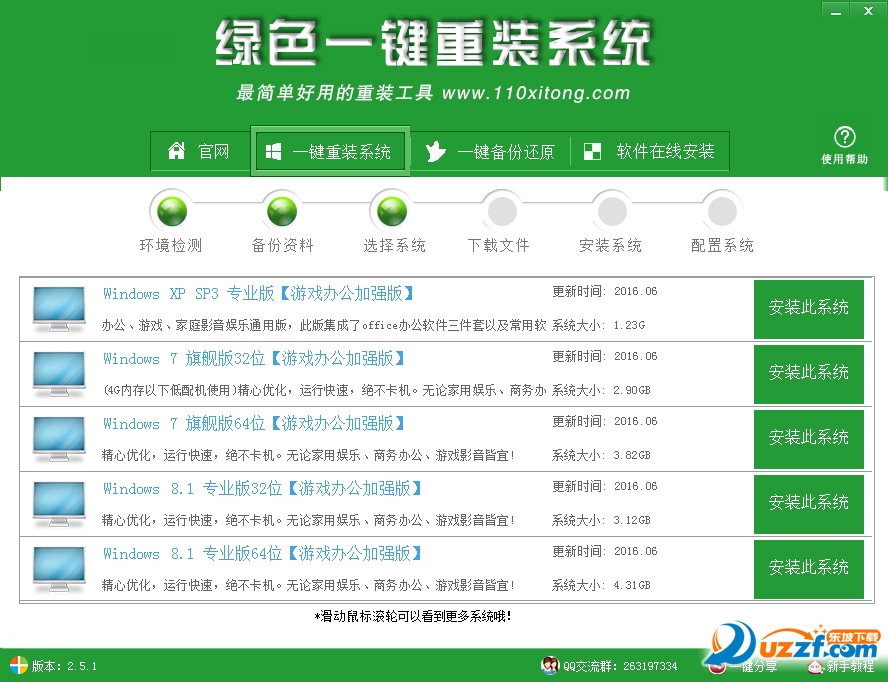The height and width of the screenshot is (682, 888).
Task: Open the 官网 home tab
Action: (199, 151)
